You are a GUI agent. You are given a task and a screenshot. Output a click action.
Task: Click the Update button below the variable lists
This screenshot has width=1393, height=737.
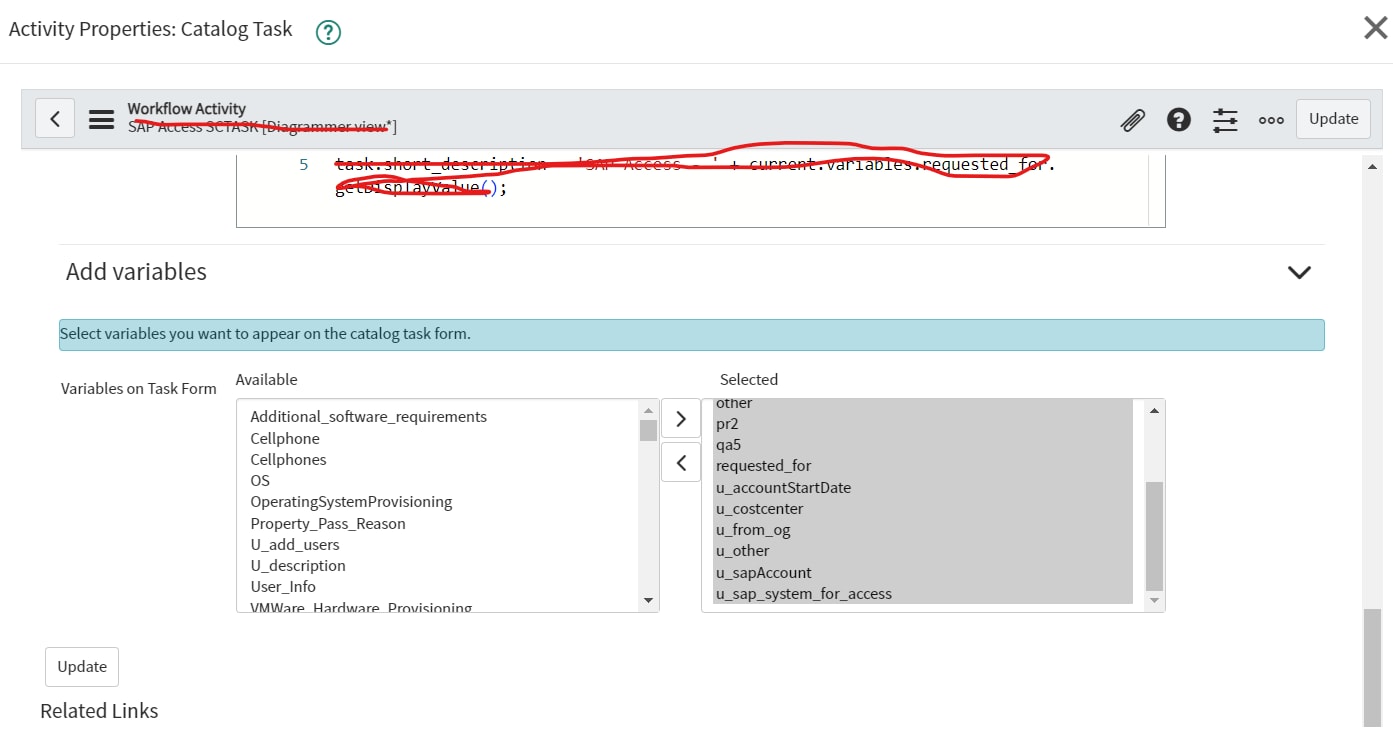81,666
